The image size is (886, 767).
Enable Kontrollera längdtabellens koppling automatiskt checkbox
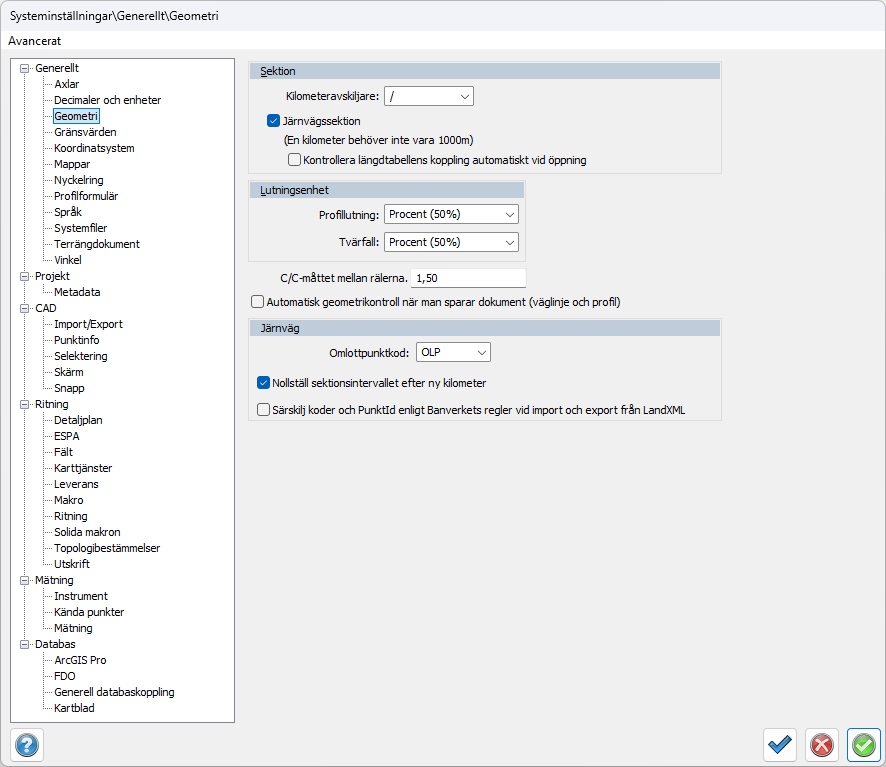[294, 159]
